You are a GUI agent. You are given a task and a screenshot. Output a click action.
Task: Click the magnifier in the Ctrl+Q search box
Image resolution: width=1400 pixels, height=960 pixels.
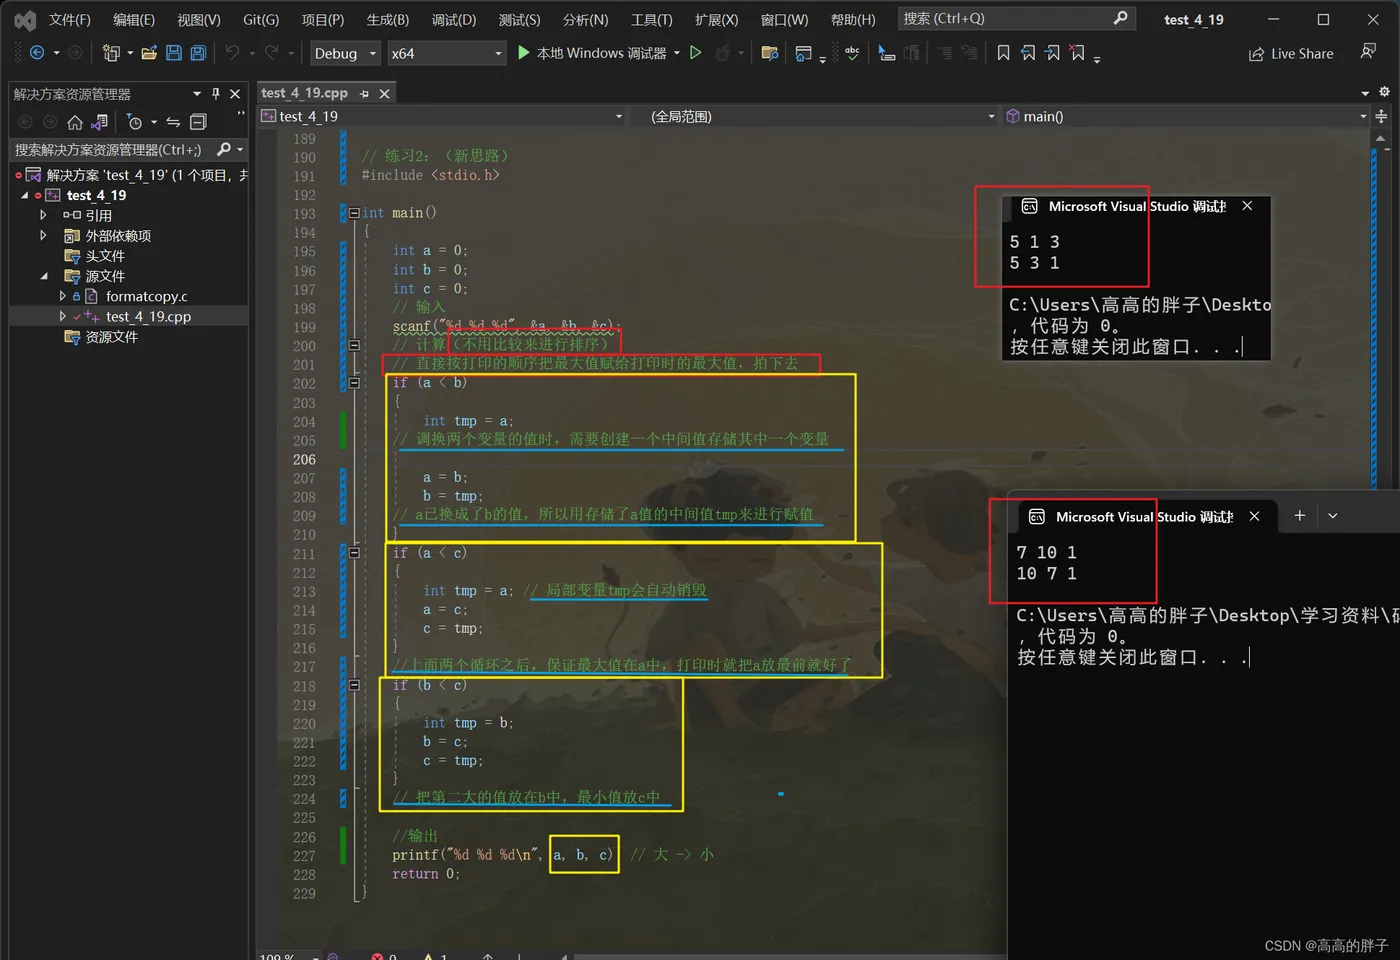(1120, 18)
